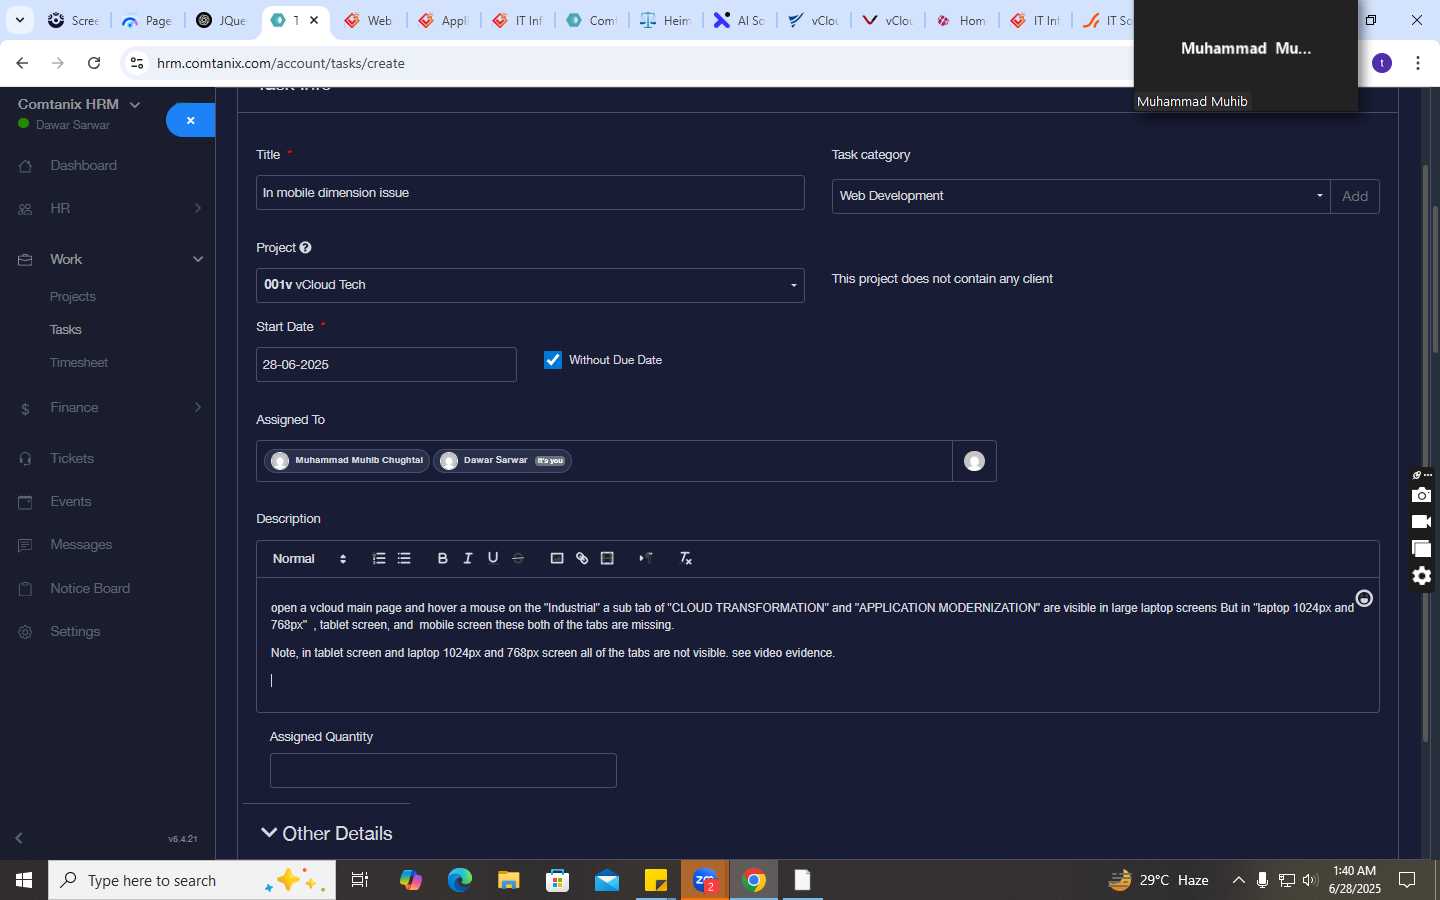Viewport: 1440px width, 900px height.
Task: Clear text formatting in description
Action: [x=686, y=558]
